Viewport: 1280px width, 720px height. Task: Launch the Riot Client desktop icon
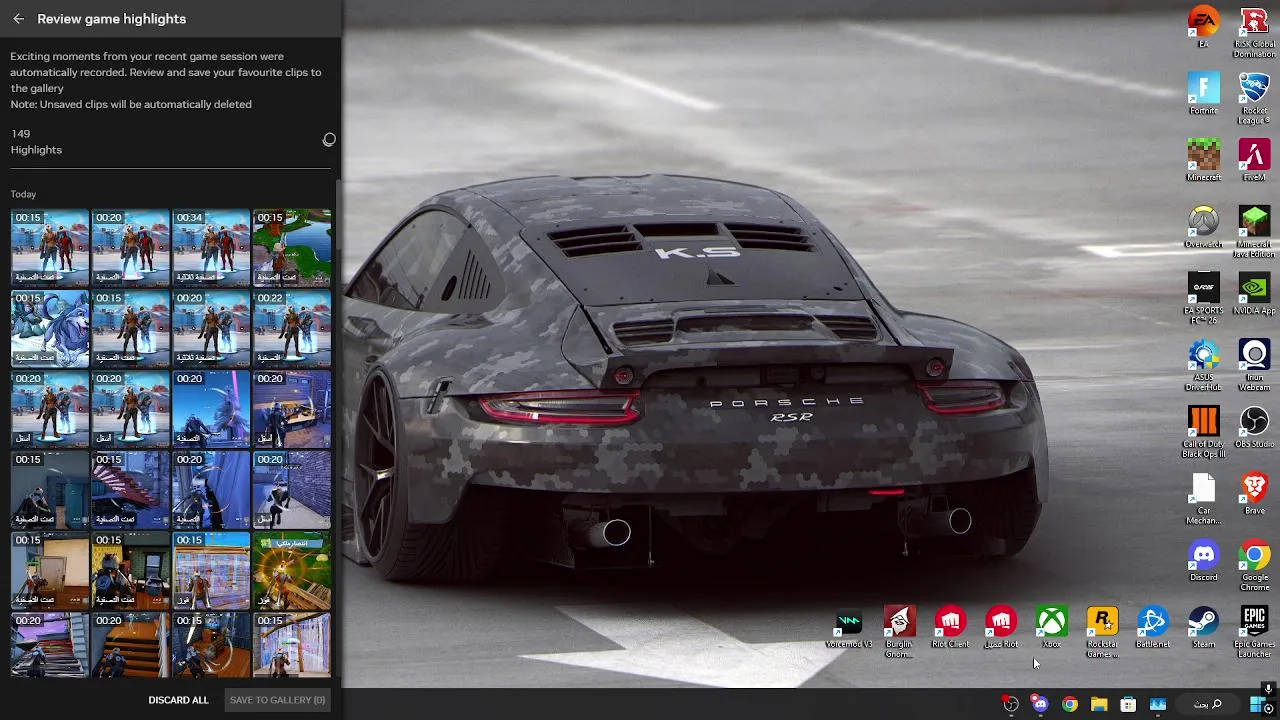pos(950,627)
